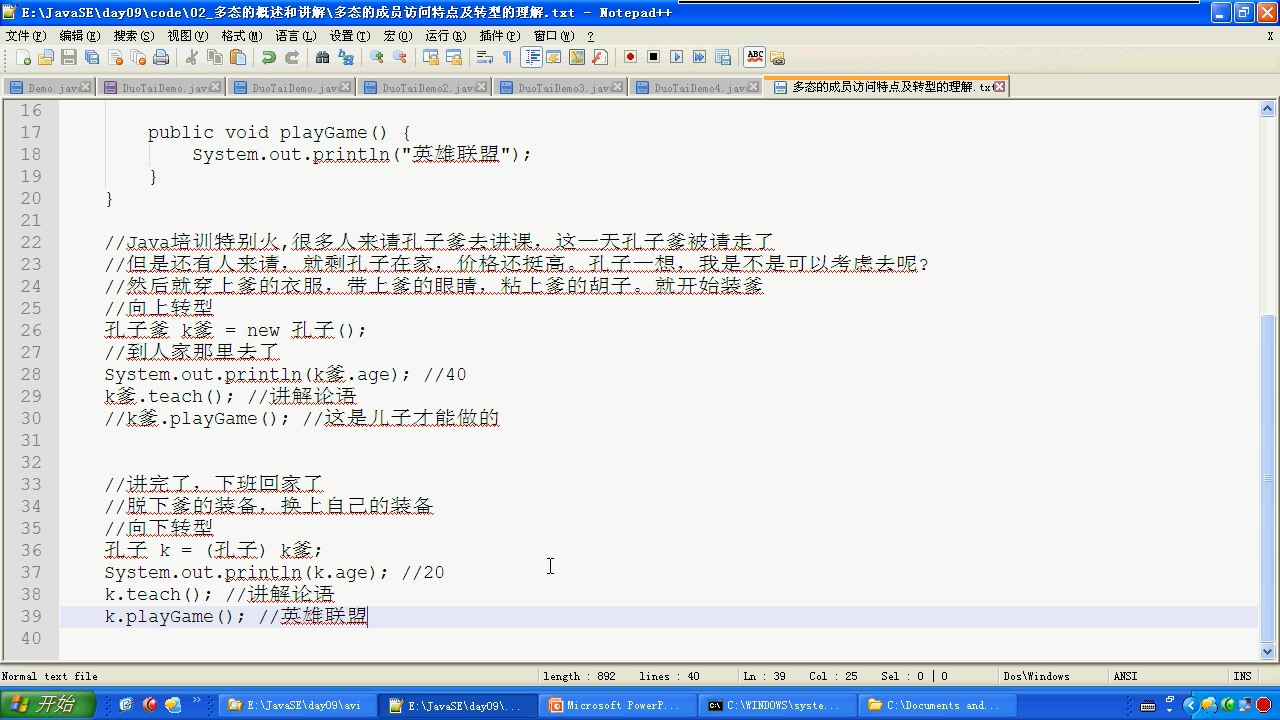Open the user-defined language icon
This screenshot has height=720, width=1280.
pos(554,57)
